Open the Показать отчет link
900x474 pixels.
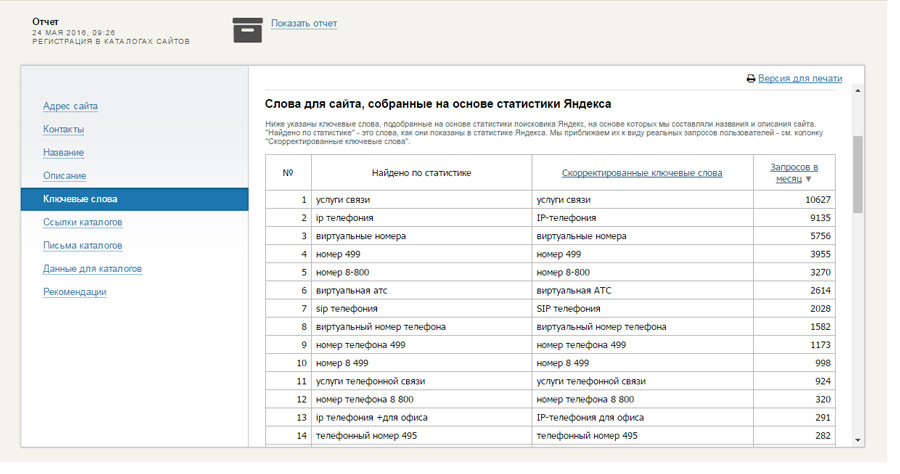[304, 23]
